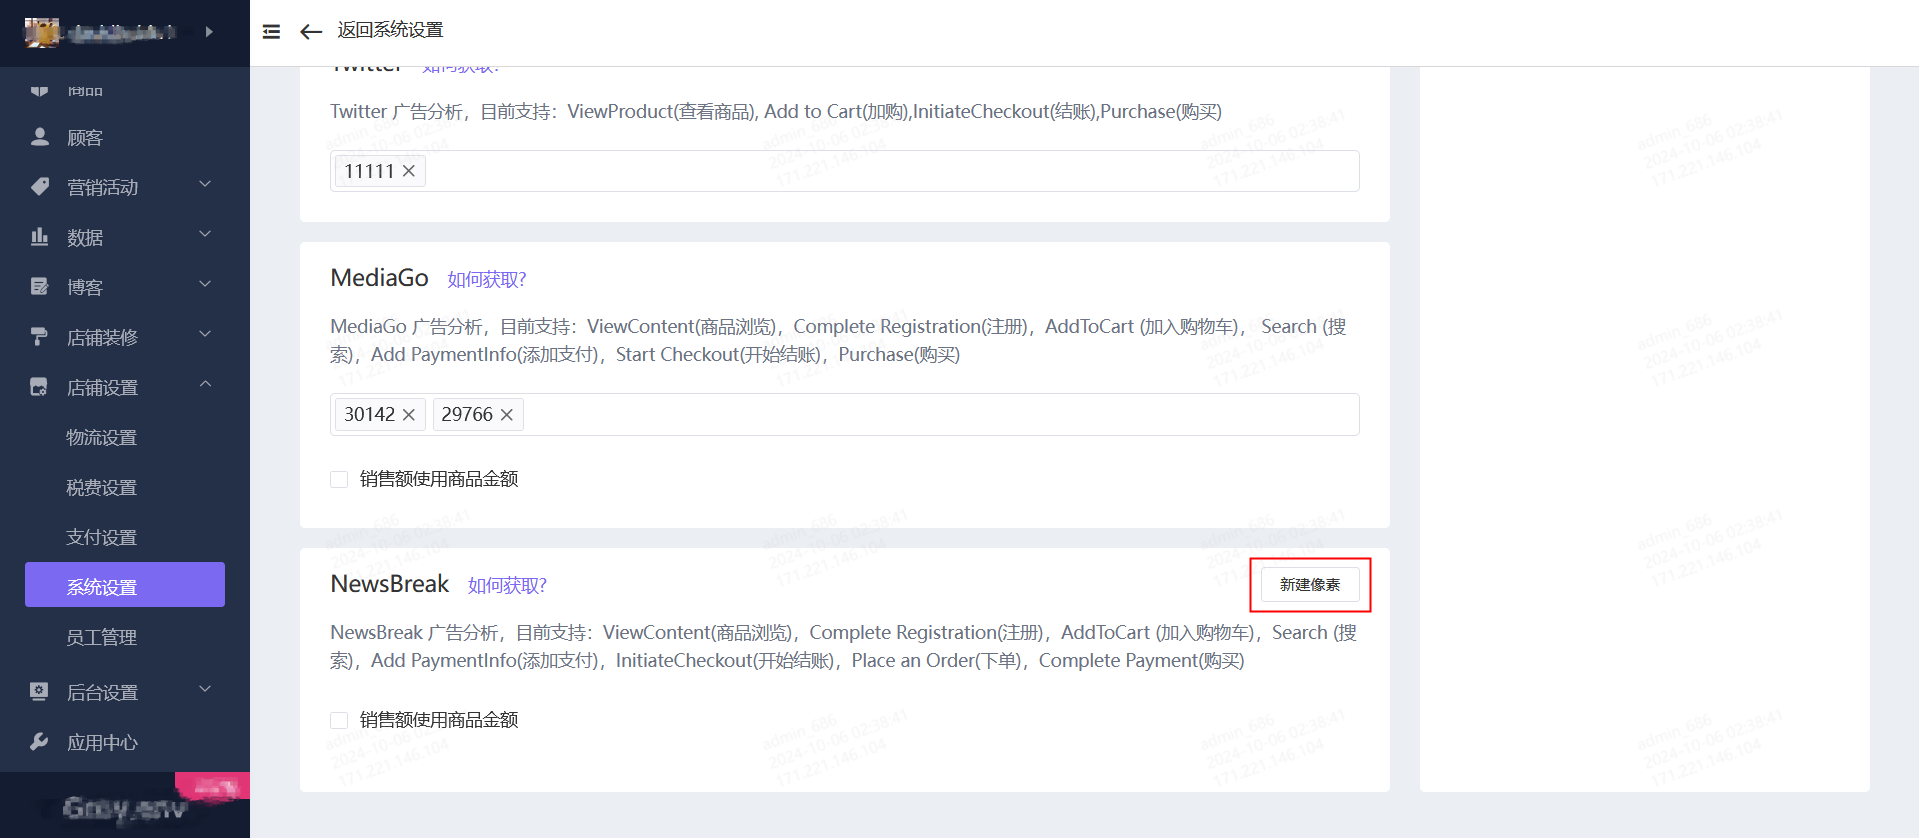Click the 应用中心 wrench icon
Viewport: 1919px width, 838px height.
tap(40, 742)
